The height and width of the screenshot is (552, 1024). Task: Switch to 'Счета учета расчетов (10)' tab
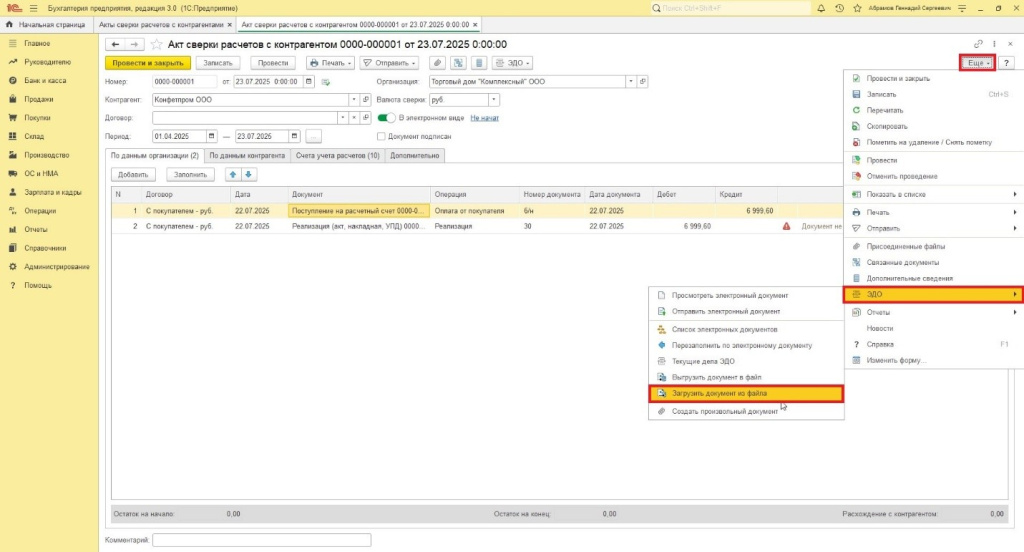pyautogui.click(x=336, y=156)
